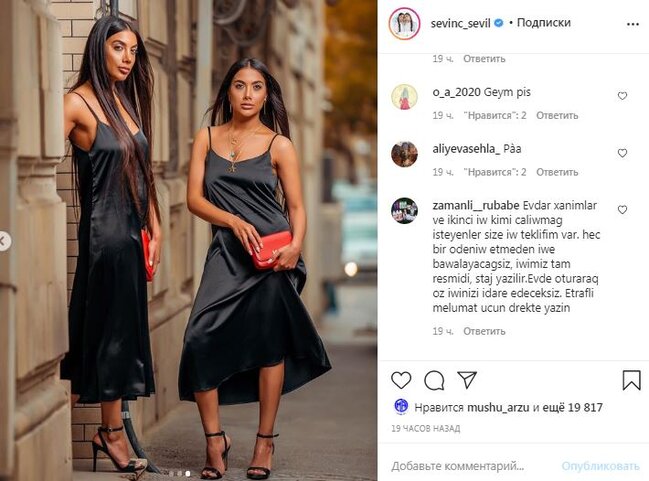Open zamanli__rubabe commenter avatar
The image size is (649, 481).
tap(404, 210)
